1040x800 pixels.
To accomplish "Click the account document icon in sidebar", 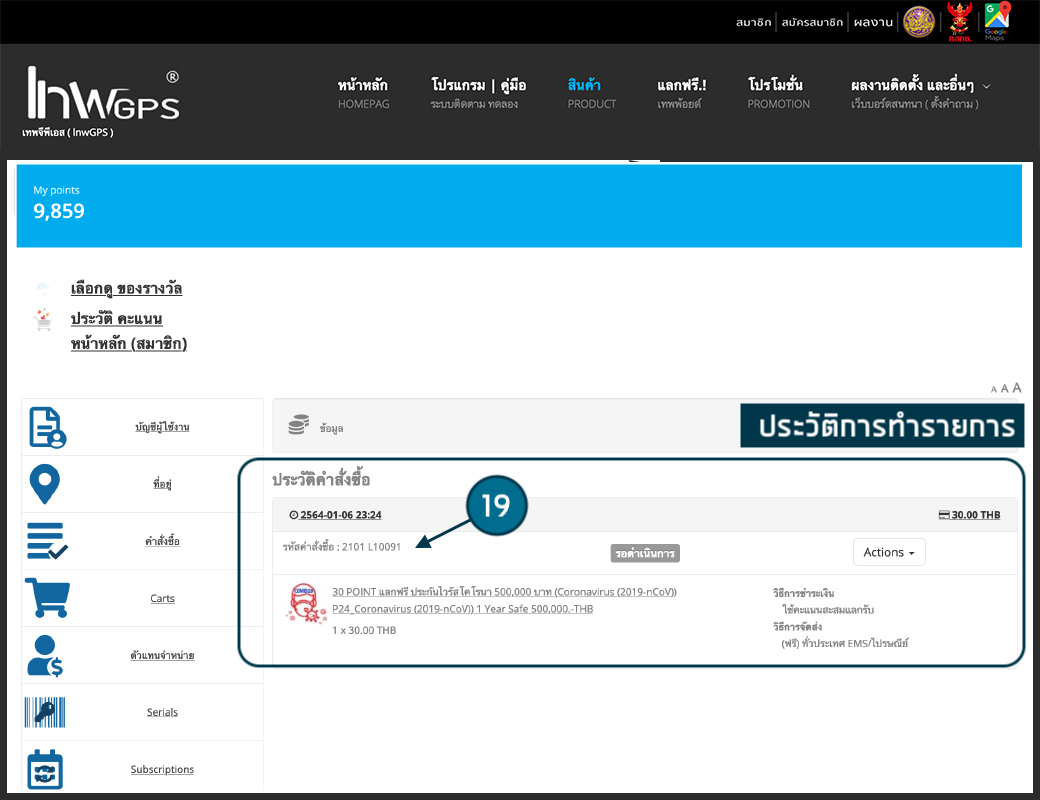I will (x=47, y=427).
